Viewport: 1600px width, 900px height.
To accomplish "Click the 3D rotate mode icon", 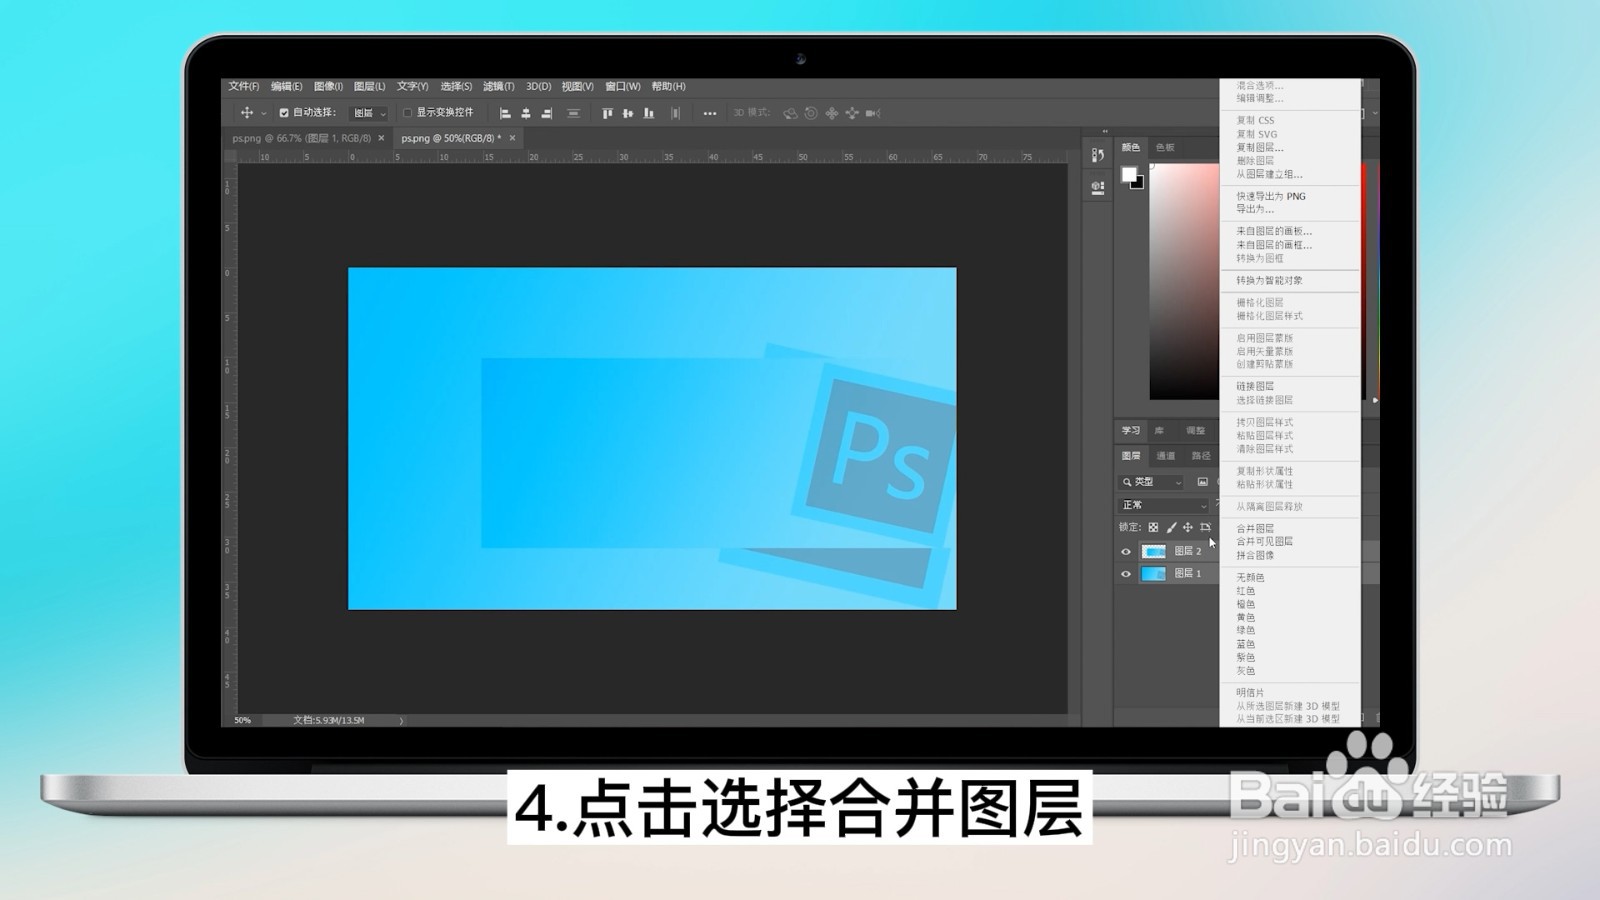I will [x=790, y=114].
